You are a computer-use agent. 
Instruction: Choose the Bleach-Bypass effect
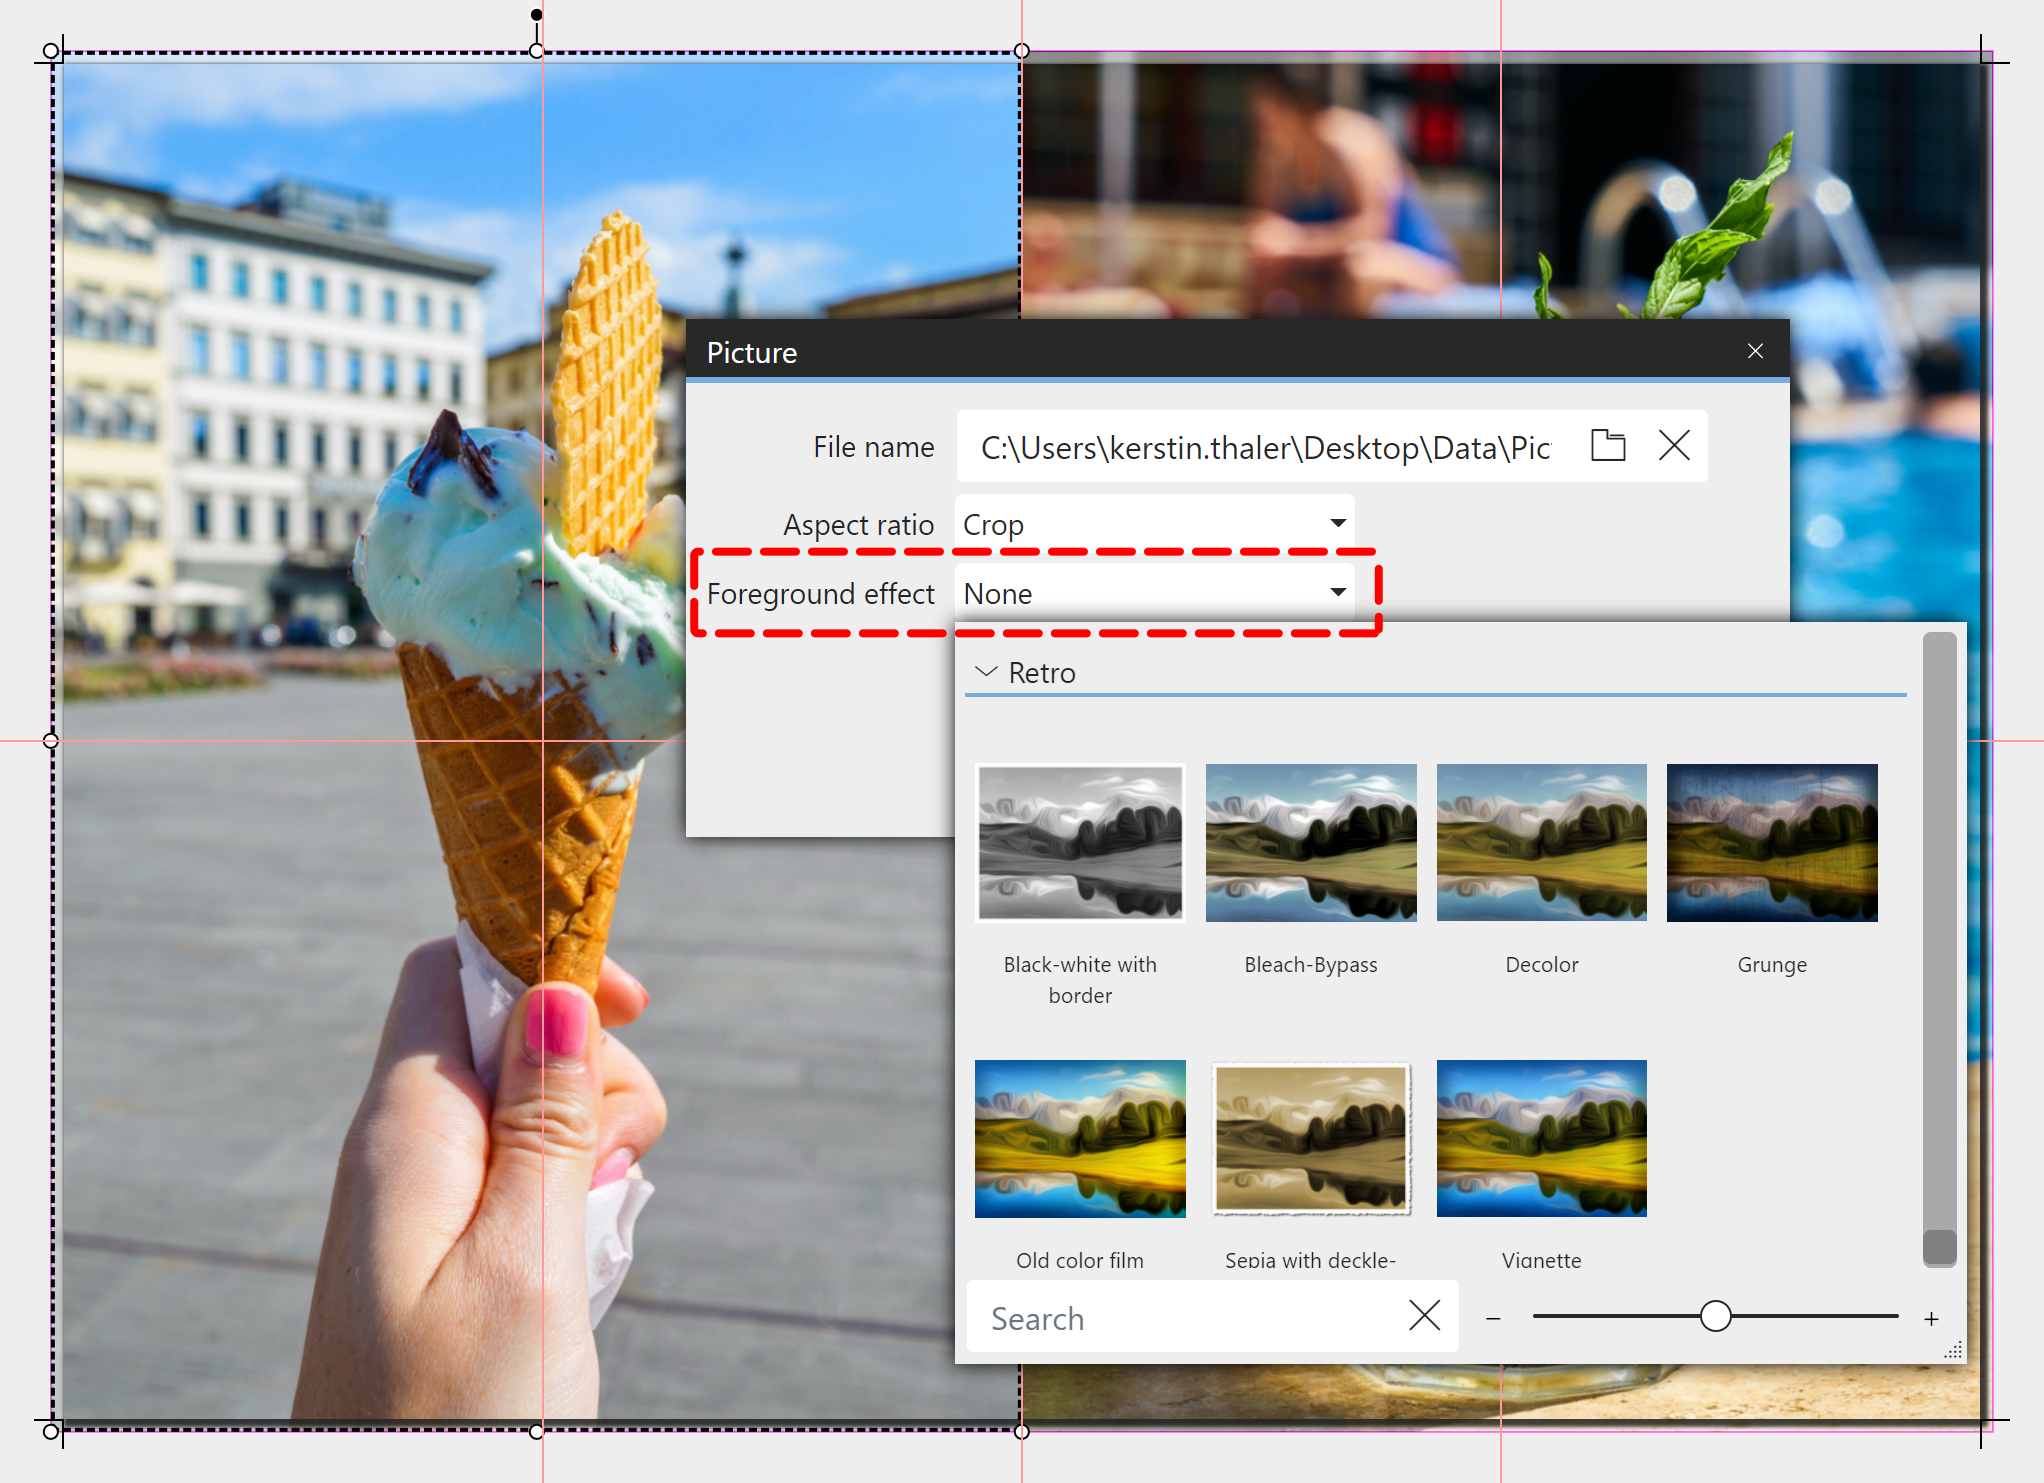1311,843
